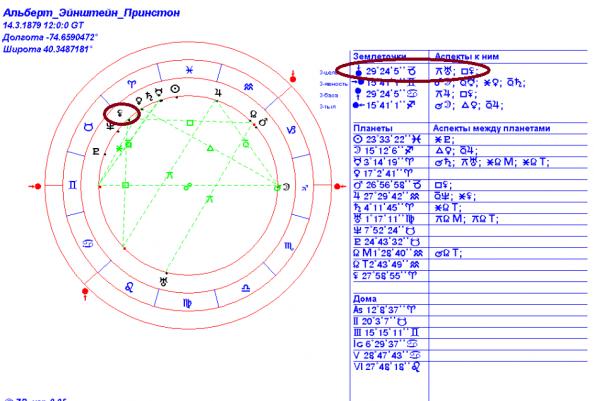594x401 pixels.
Task: Click the chart title Альберт_Эйнштейн_Принстон
Action: click(91, 13)
